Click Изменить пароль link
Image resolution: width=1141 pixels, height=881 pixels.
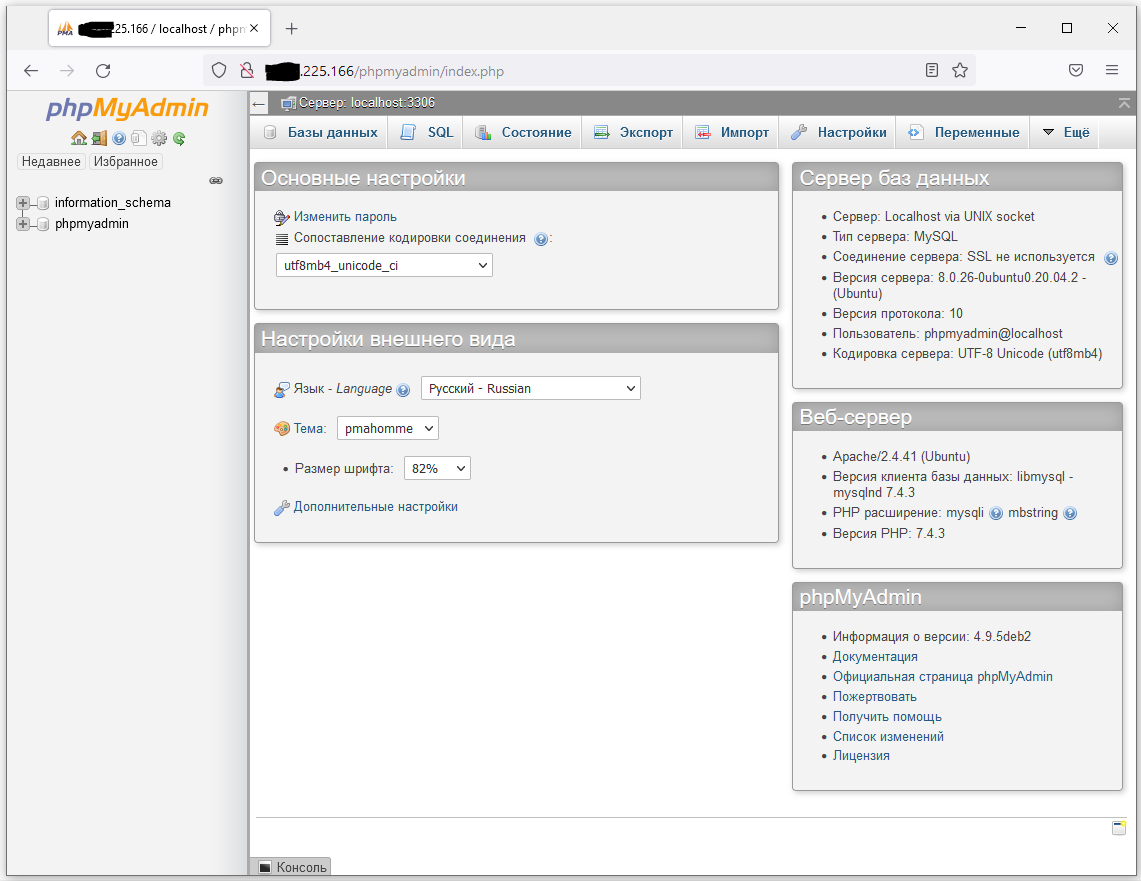[x=345, y=217]
